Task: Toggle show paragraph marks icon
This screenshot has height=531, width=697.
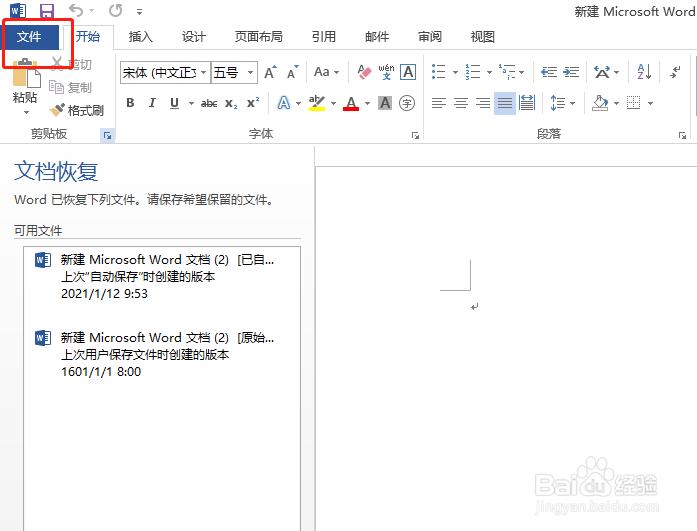Action: tap(676, 72)
